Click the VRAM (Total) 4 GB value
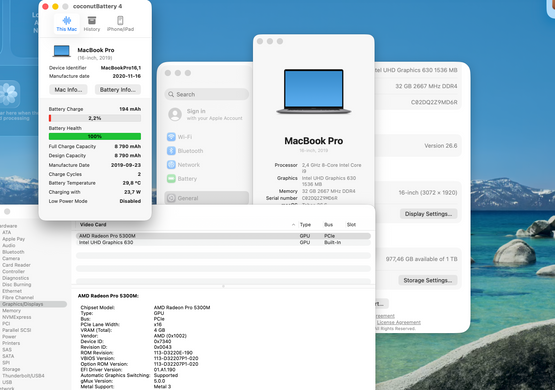Screen dimensions: 555x390 159,330
